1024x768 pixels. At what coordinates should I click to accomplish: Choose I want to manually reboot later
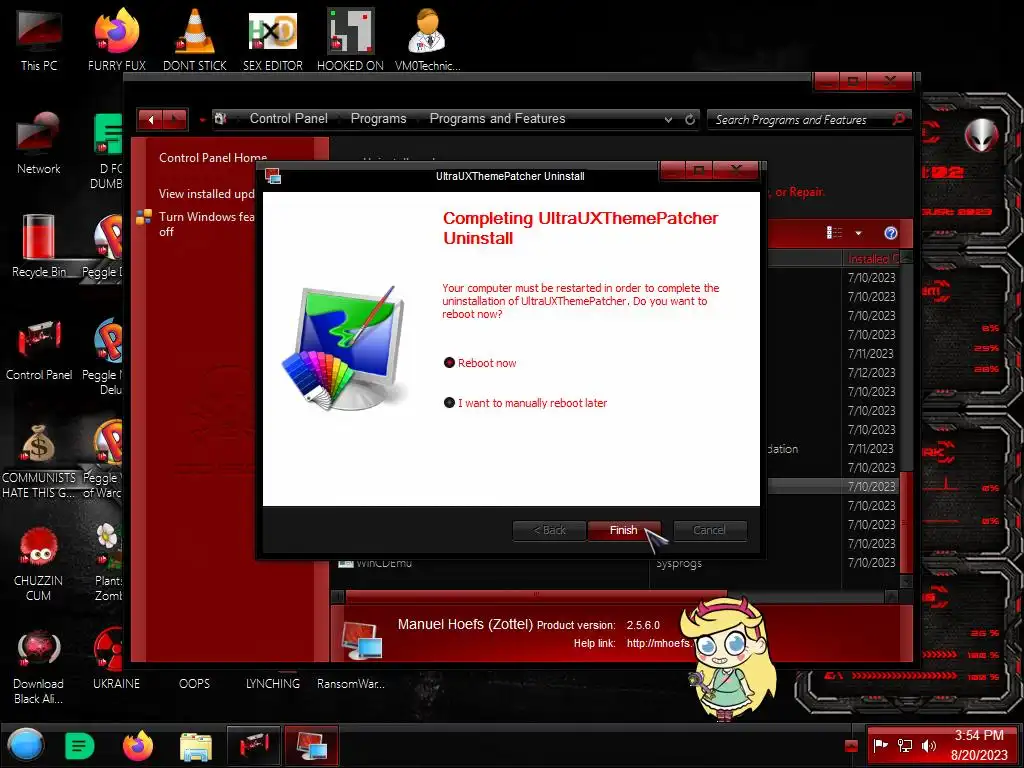[449, 403]
